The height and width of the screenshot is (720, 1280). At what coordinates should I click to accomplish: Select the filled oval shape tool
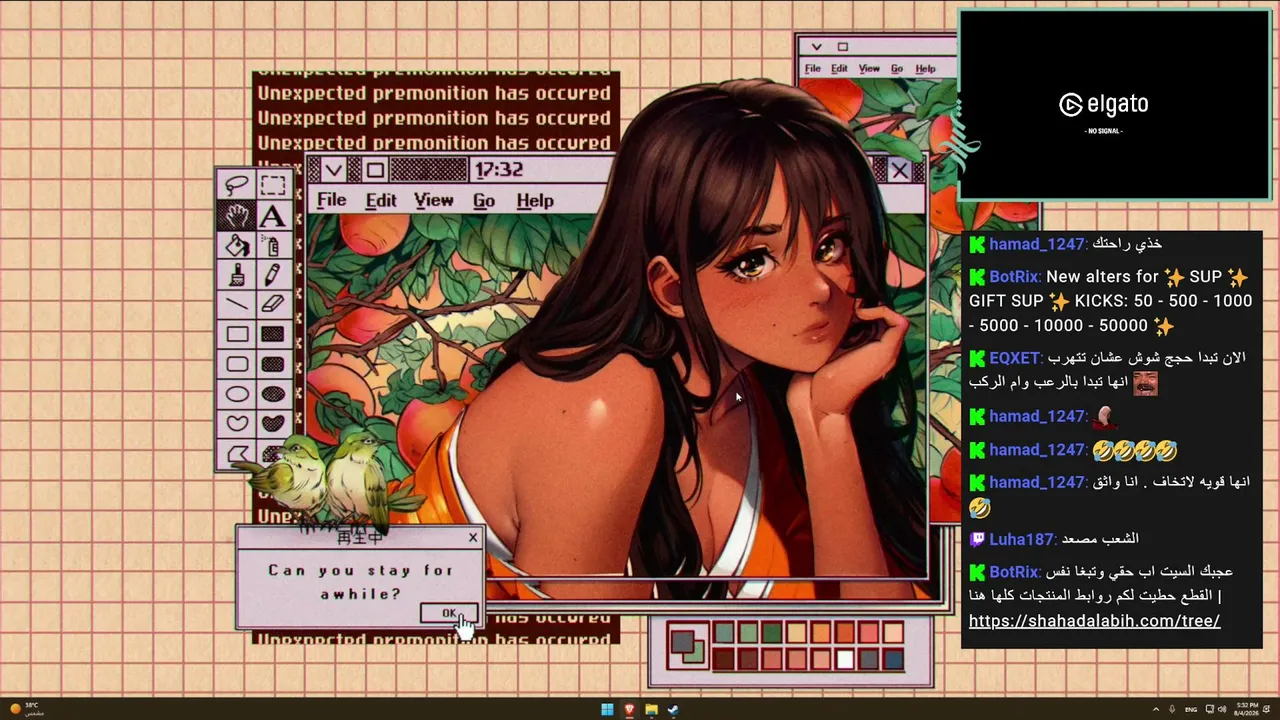[272, 394]
